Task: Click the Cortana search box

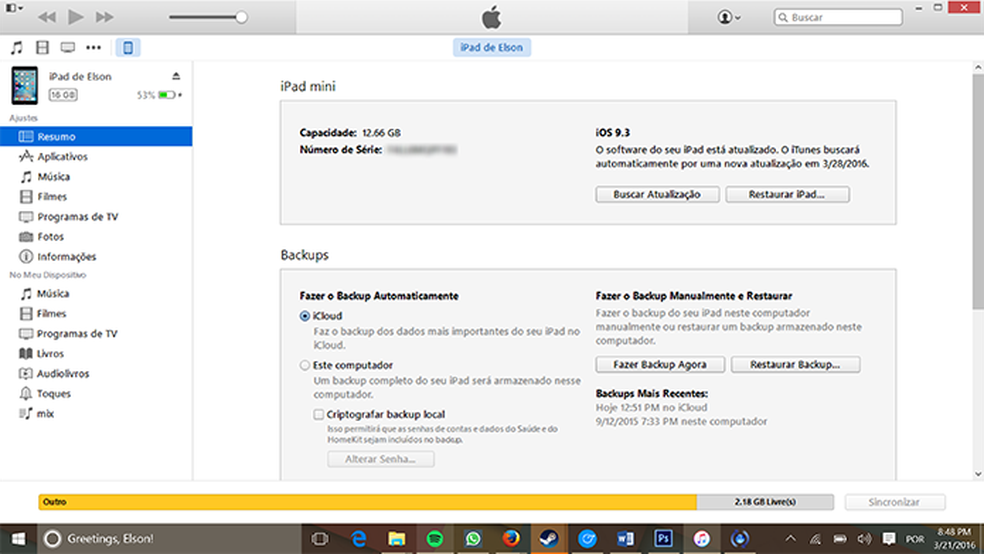Action: coord(168,538)
